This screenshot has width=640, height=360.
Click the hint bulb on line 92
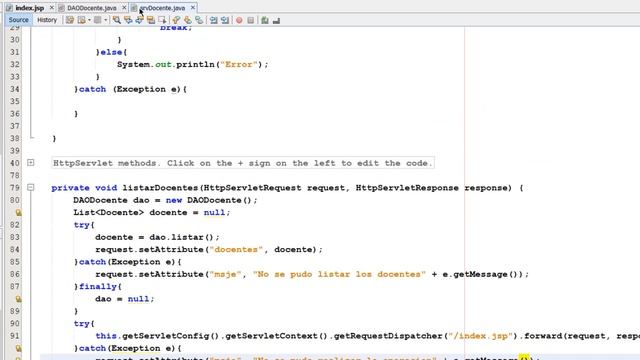point(18,348)
